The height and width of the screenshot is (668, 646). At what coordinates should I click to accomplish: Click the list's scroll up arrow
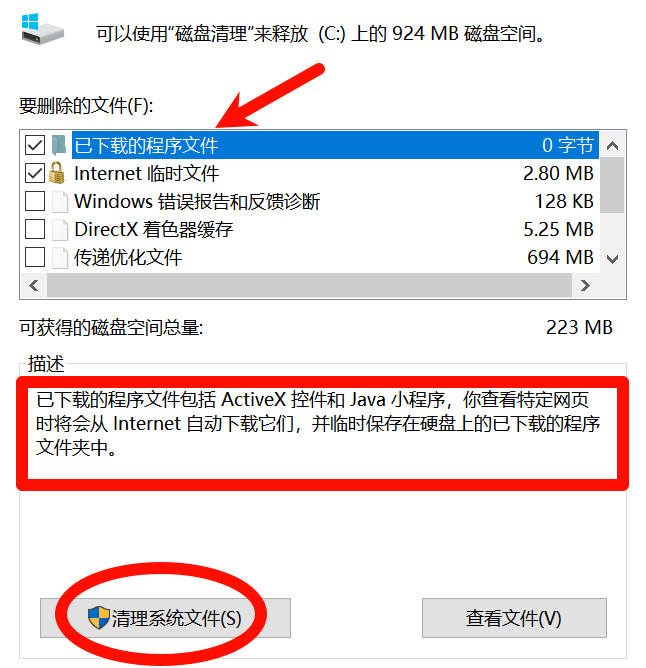coord(612,146)
